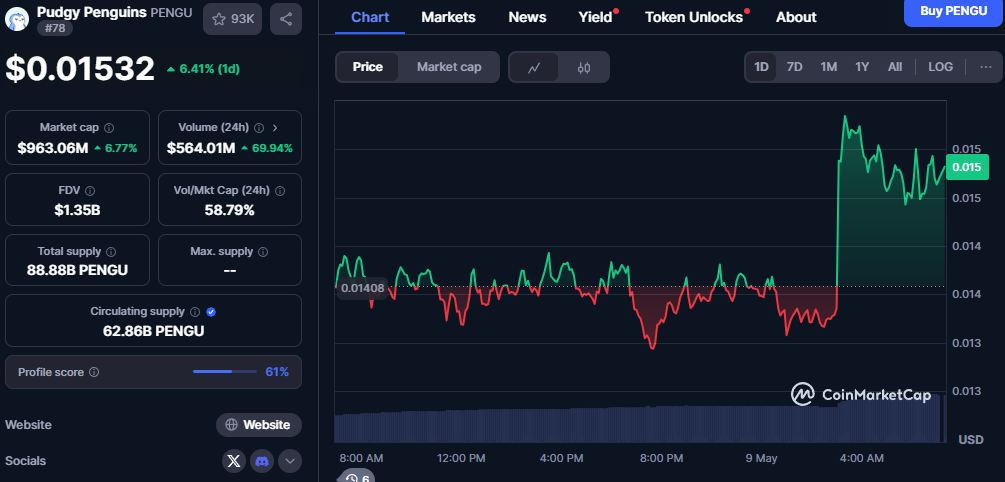Image resolution: width=1005 pixels, height=482 pixels.
Task: Click the 62.86B PENGU circulating supply value
Action: [154, 331]
